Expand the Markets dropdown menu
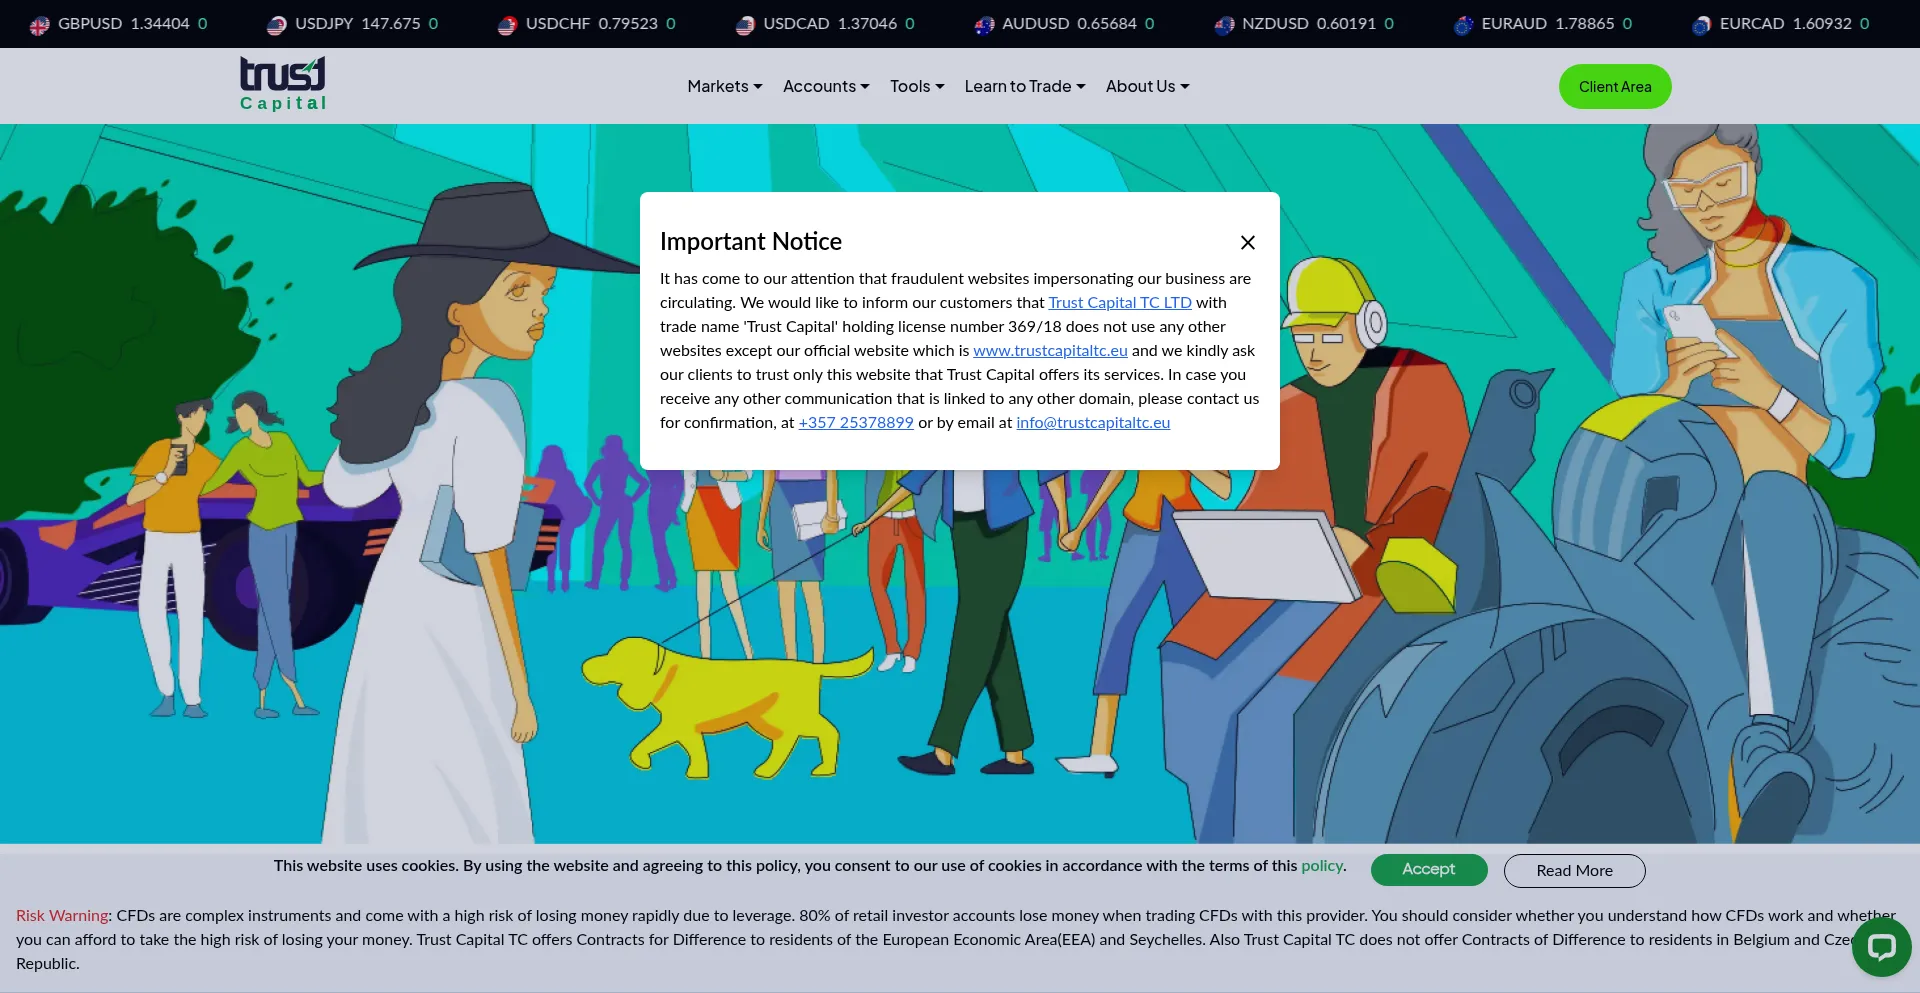This screenshot has width=1920, height=993. 725,86
